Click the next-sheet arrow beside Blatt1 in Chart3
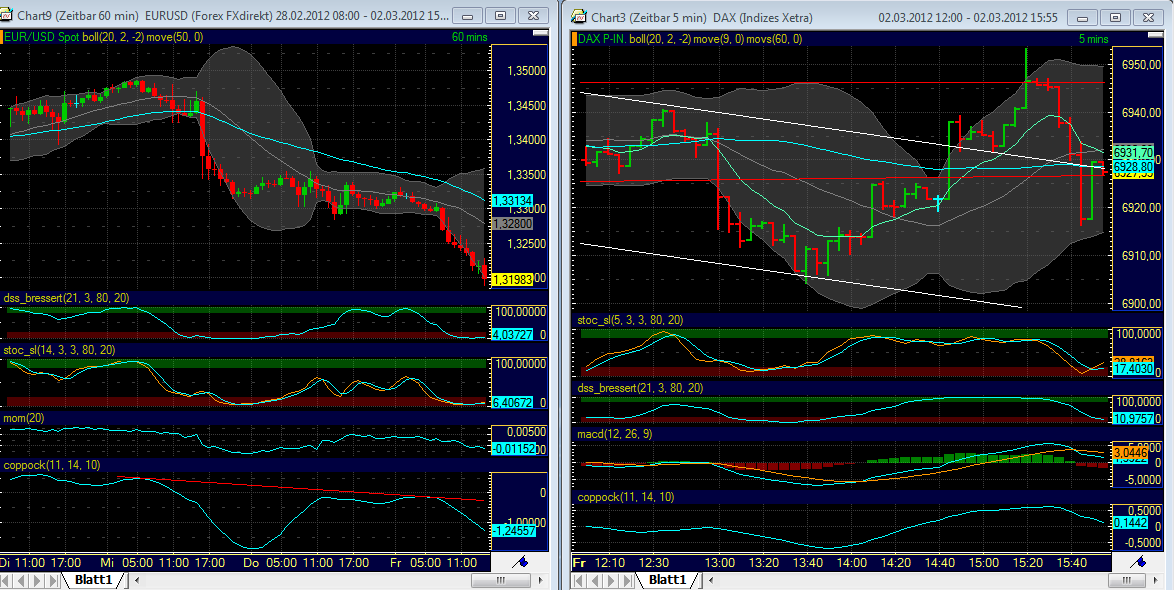Image resolution: width=1174 pixels, height=590 pixels. [x=612, y=579]
